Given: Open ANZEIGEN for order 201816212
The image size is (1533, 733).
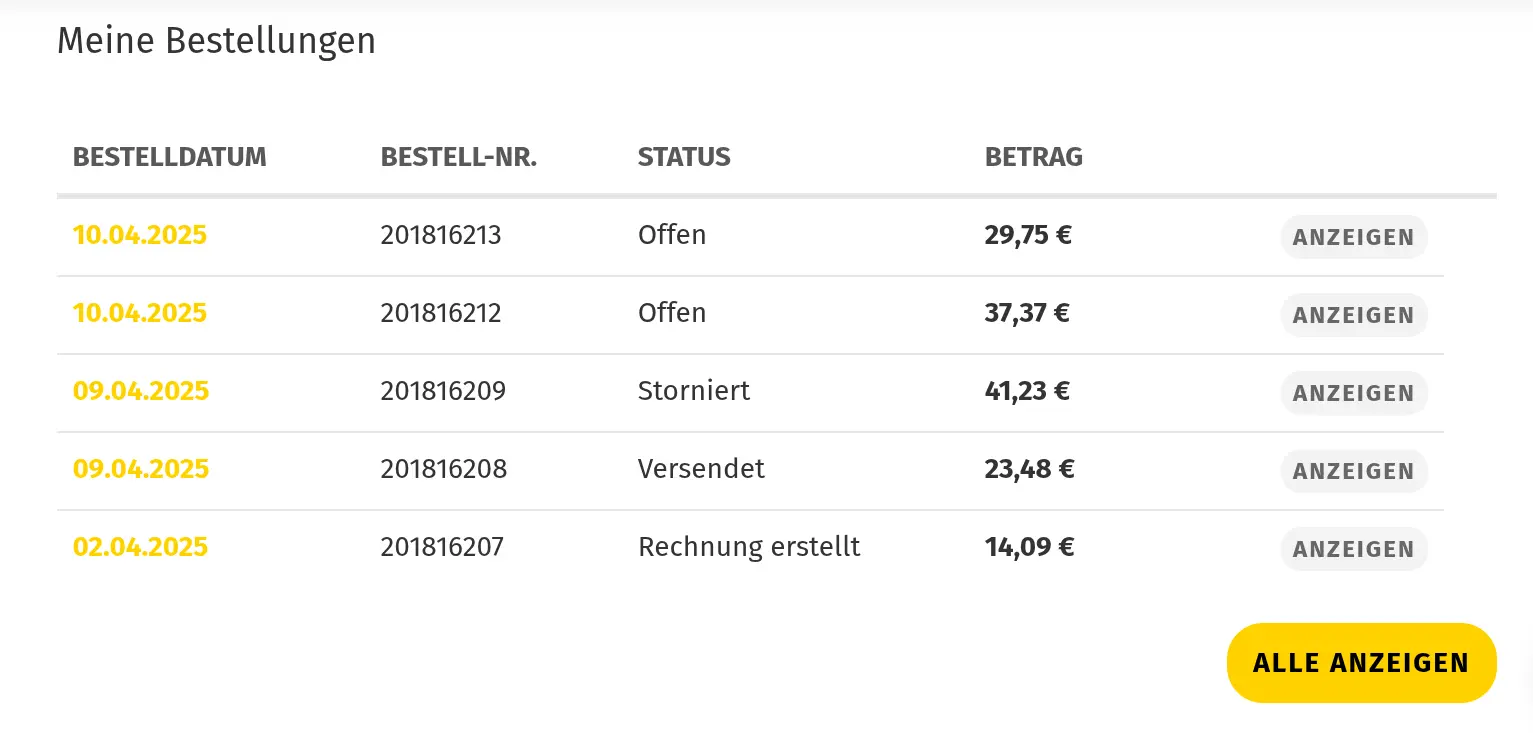Looking at the screenshot, I should (1354, 315).
